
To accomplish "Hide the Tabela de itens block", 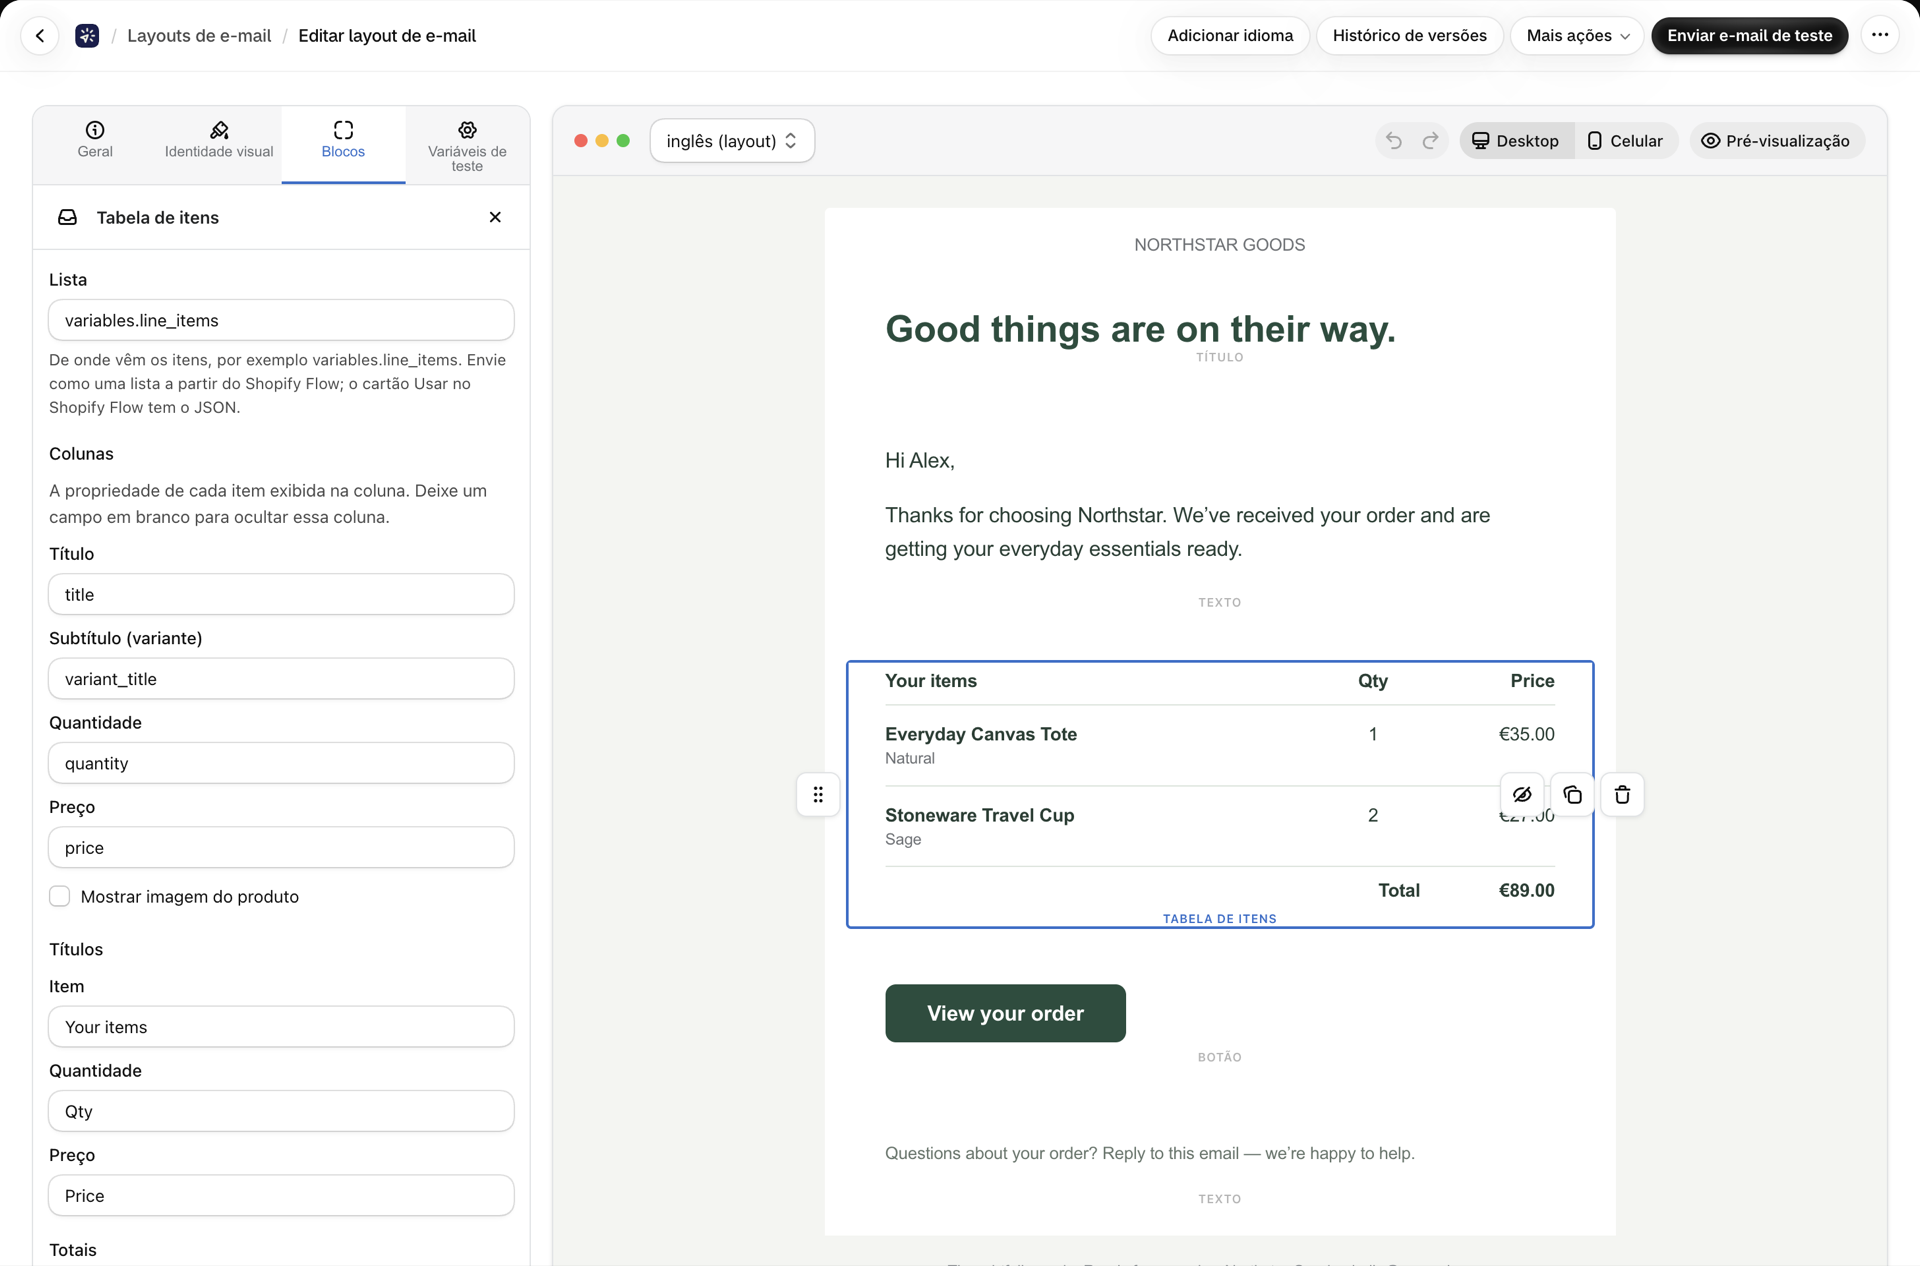I will coord(1522,795).
